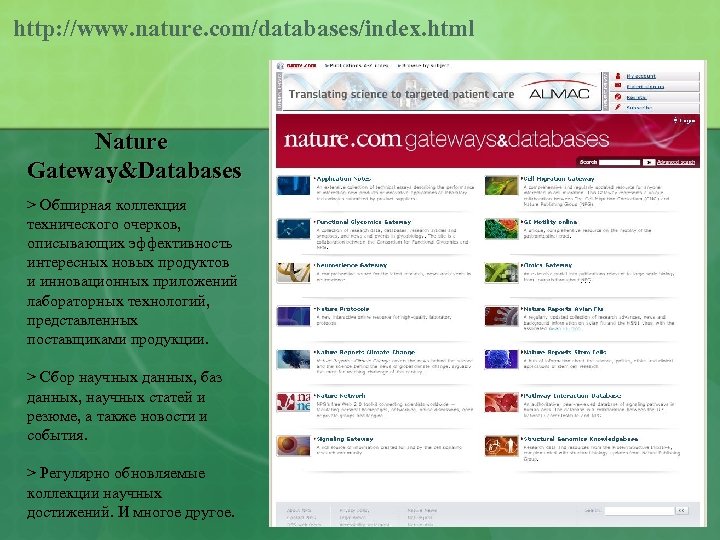
Task: Open the Nature Reports Climate Change thumbnail
Action: tap(293, 359)
